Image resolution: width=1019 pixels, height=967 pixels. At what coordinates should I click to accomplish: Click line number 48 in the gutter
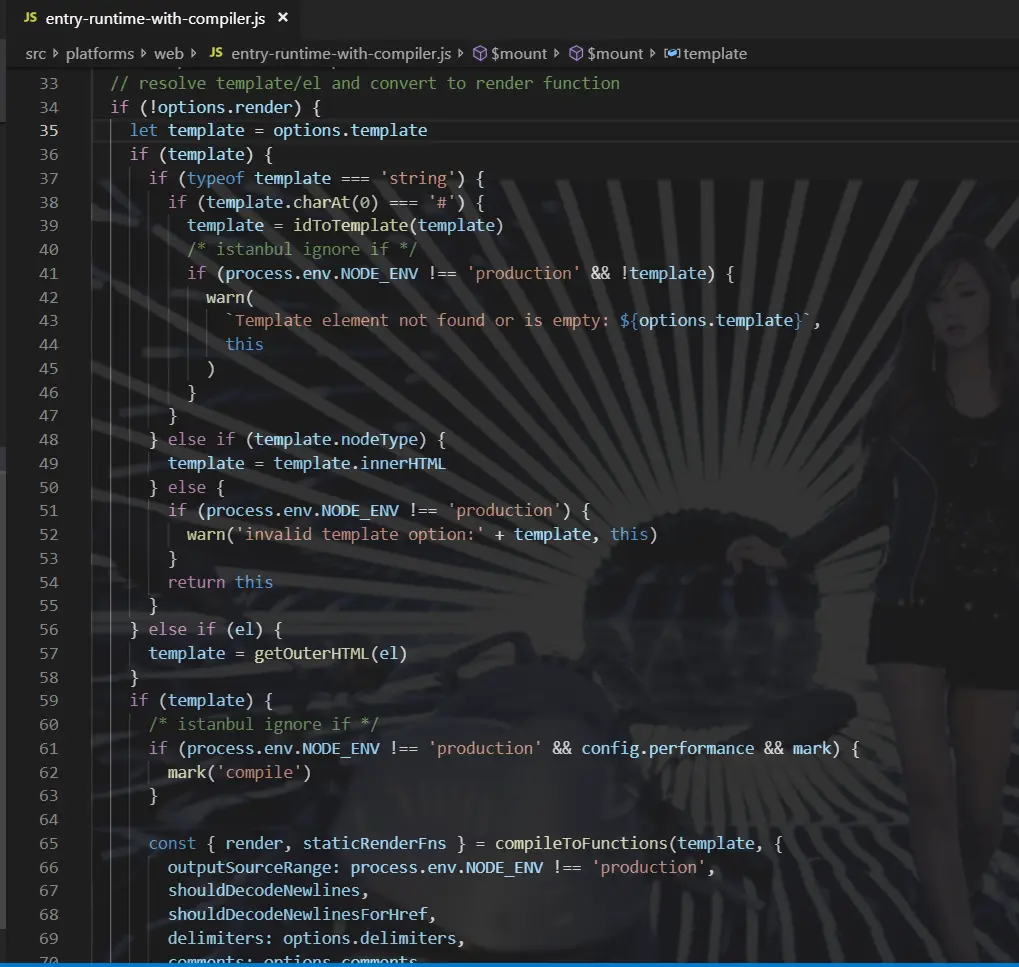(x=49, y=440)
